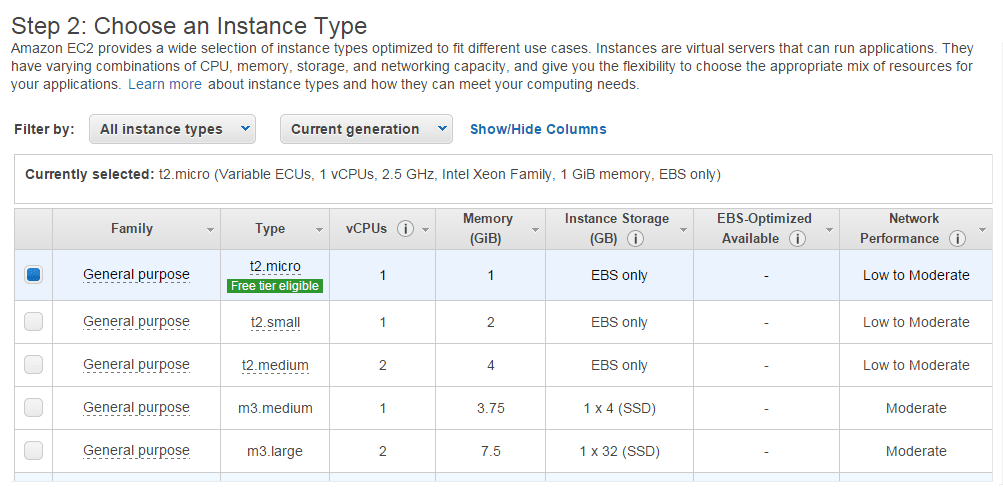Viewport: 1003px width, 489px height.
Task: Click the t2.micro type link
Action: pos(275,266)
